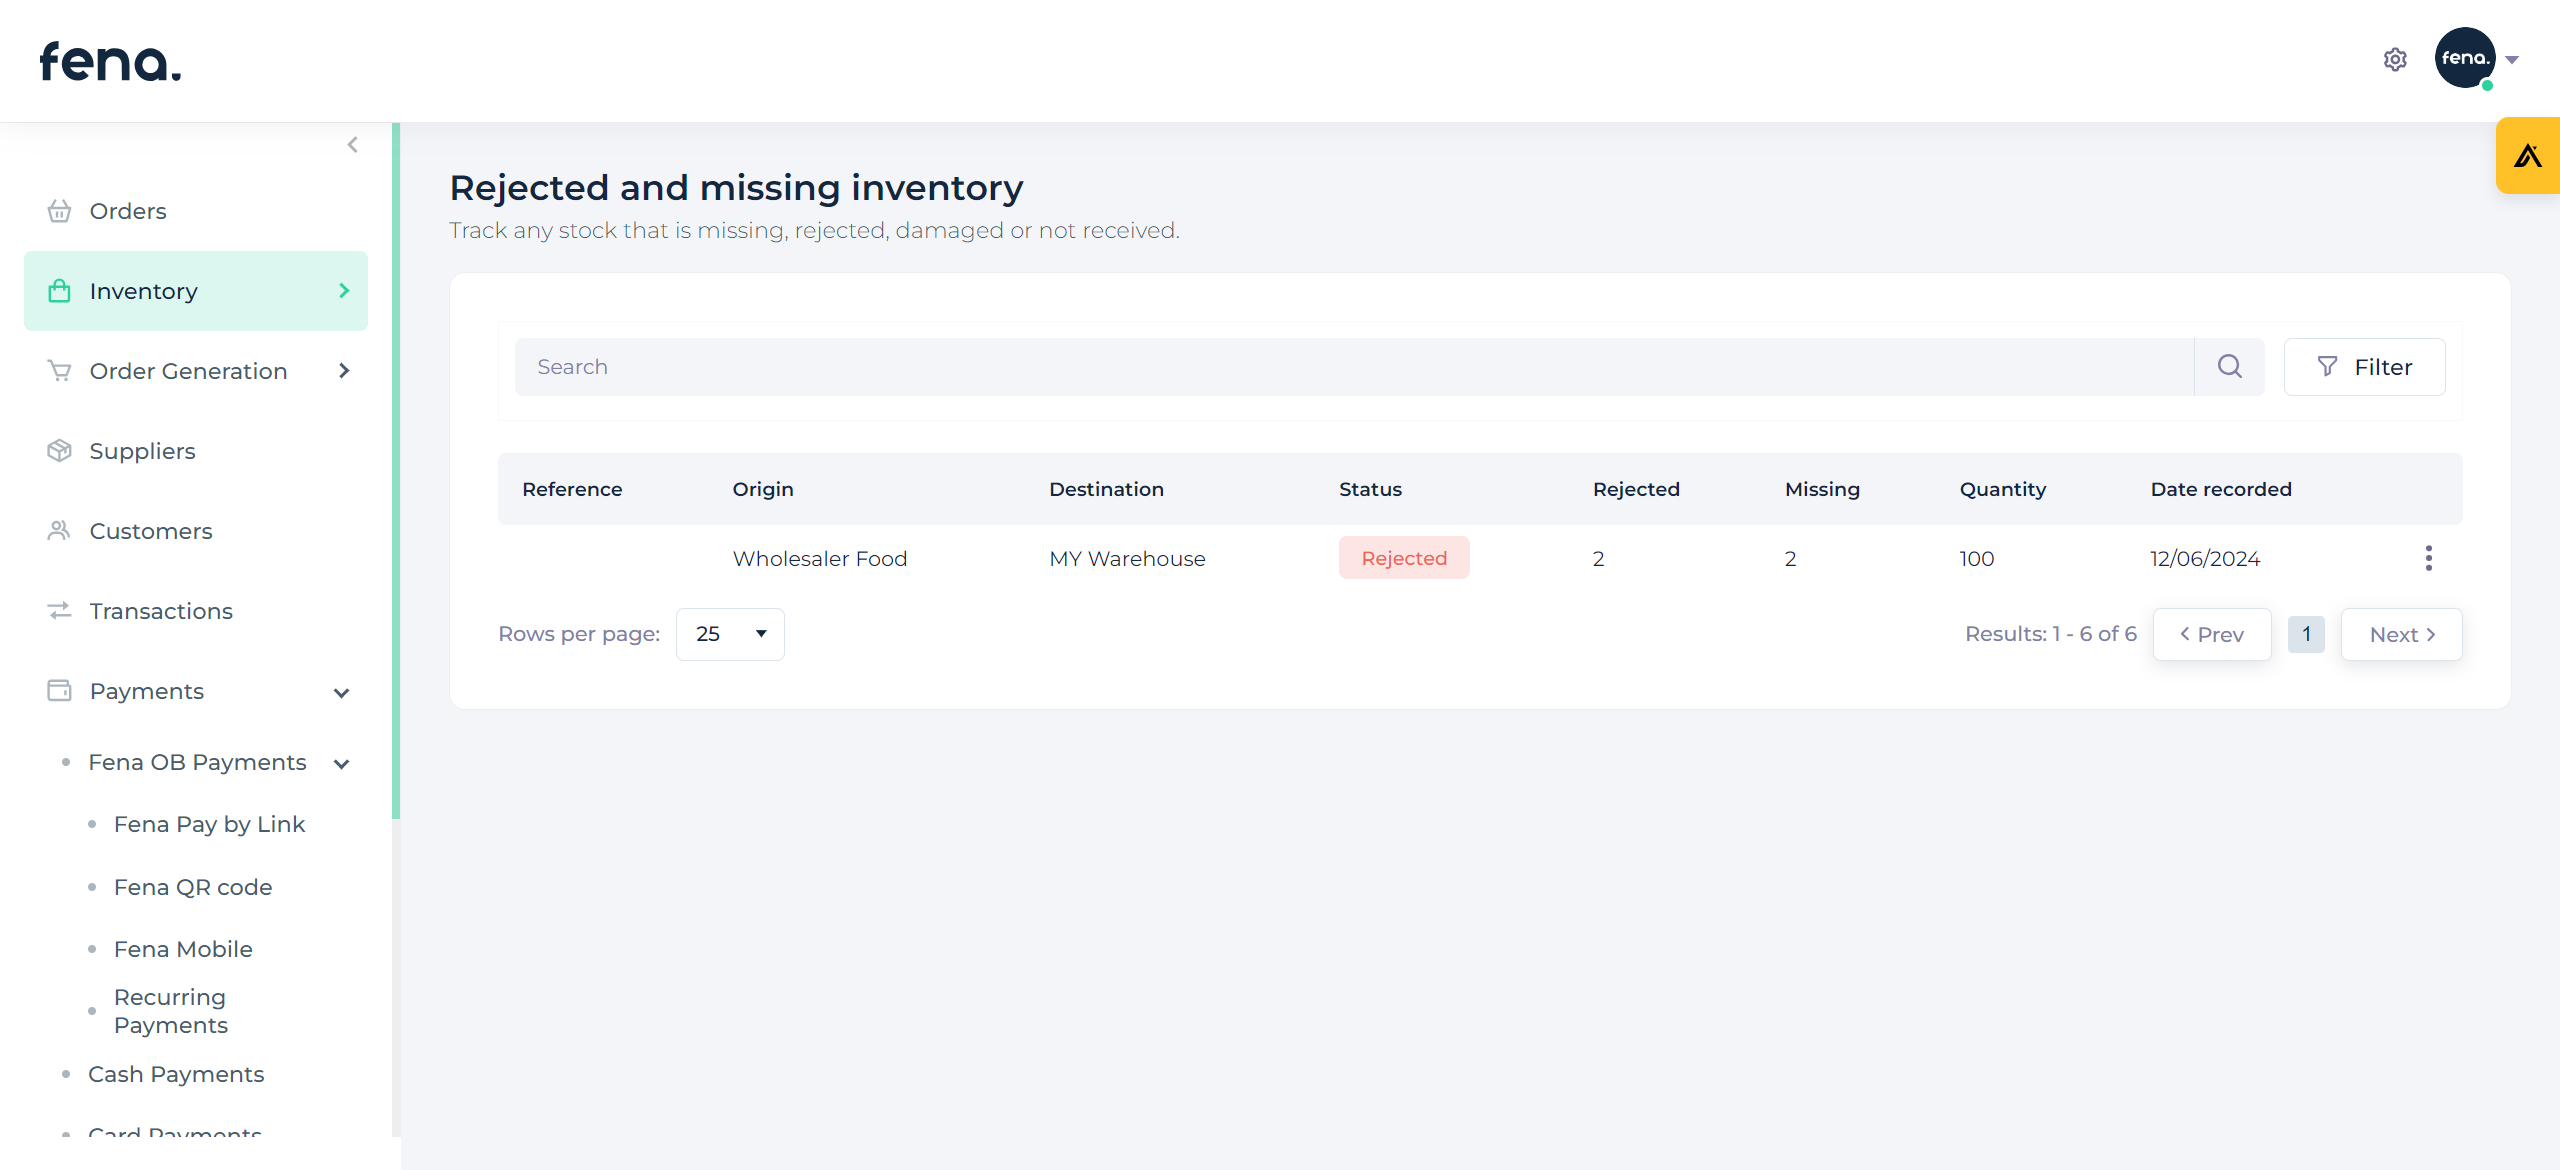
Task: Click the yellow floating widget icon
Action: click(x=2527, y=156)
